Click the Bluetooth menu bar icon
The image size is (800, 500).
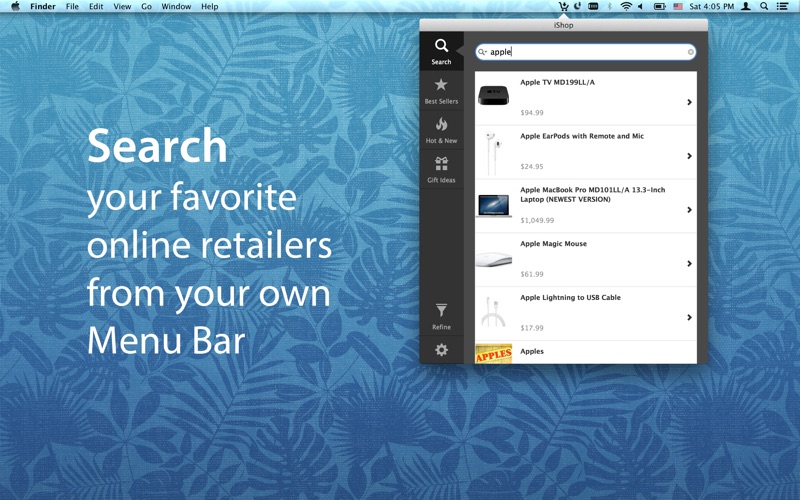pos(609,6)
